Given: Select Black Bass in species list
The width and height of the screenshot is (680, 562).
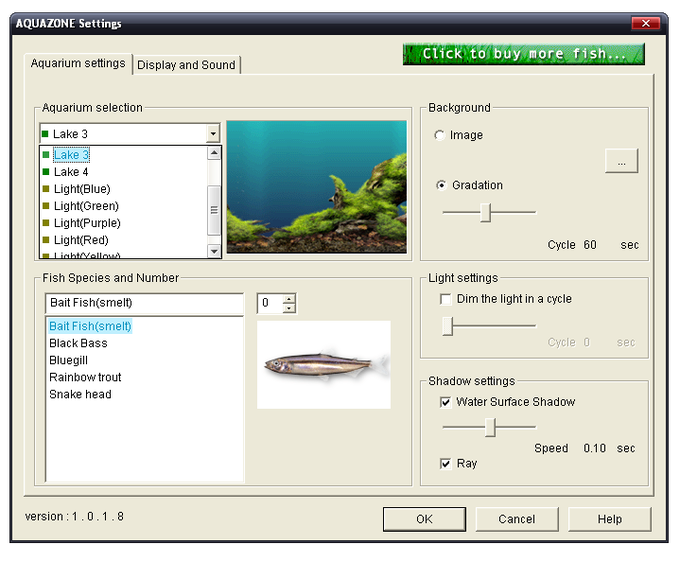Looking at the screenshot, I should point(78,343).
